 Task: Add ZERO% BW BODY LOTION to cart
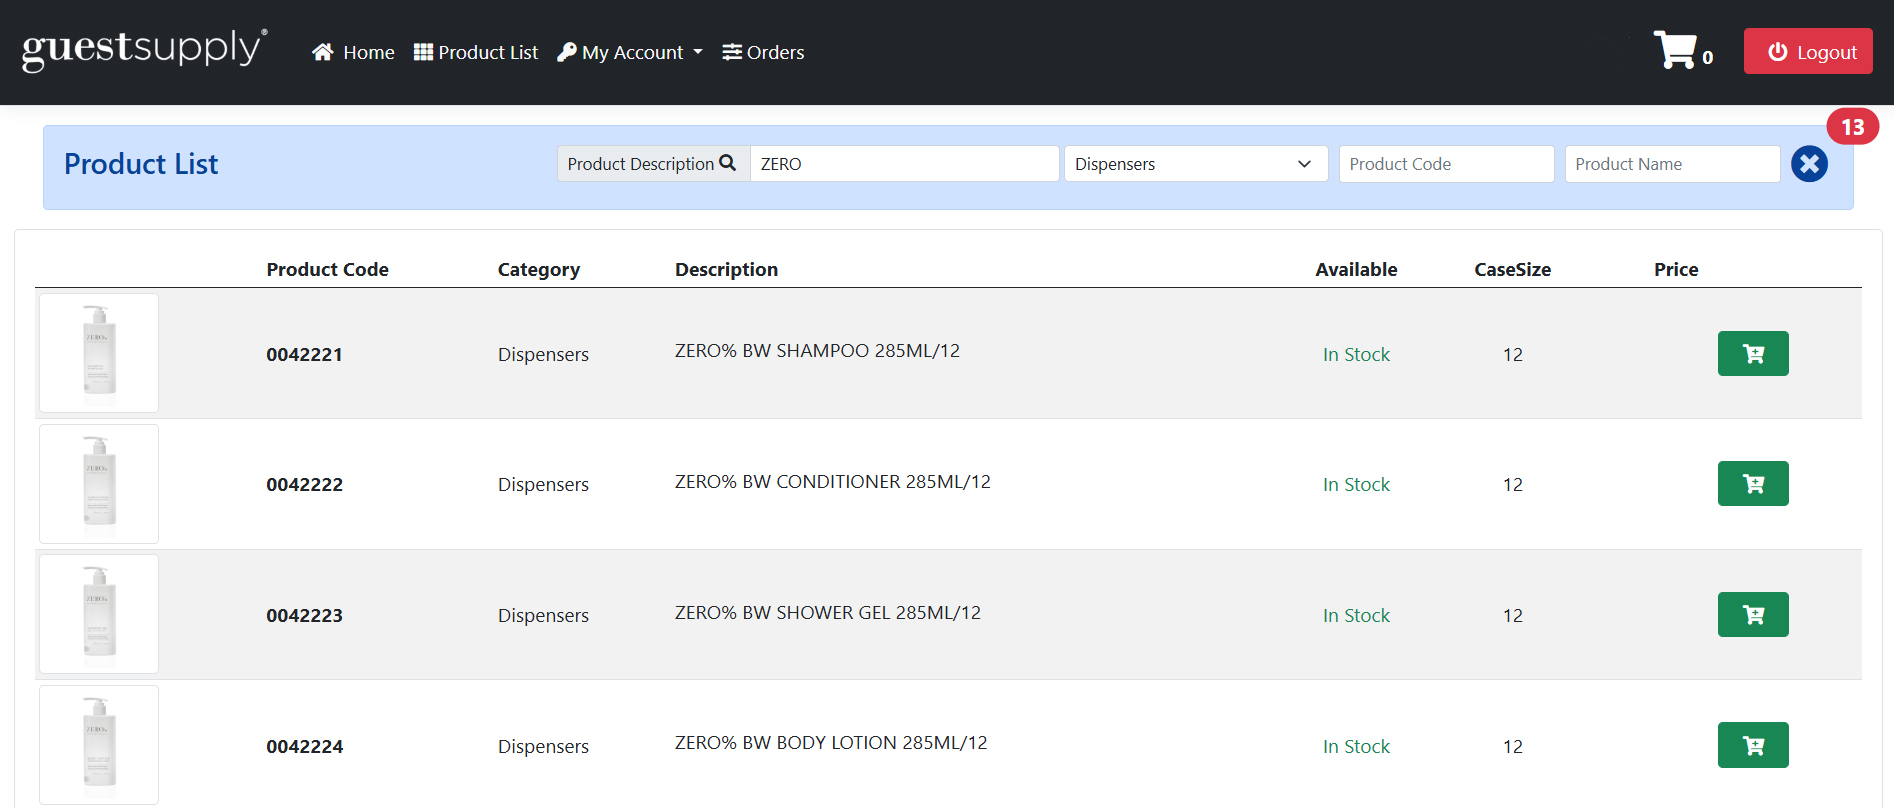point(1752,745)
